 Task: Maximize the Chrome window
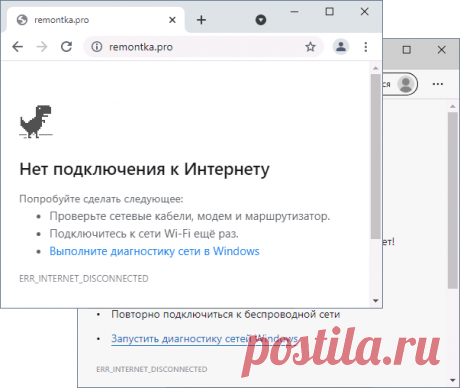pyautogui.click(x=329, y=12)
